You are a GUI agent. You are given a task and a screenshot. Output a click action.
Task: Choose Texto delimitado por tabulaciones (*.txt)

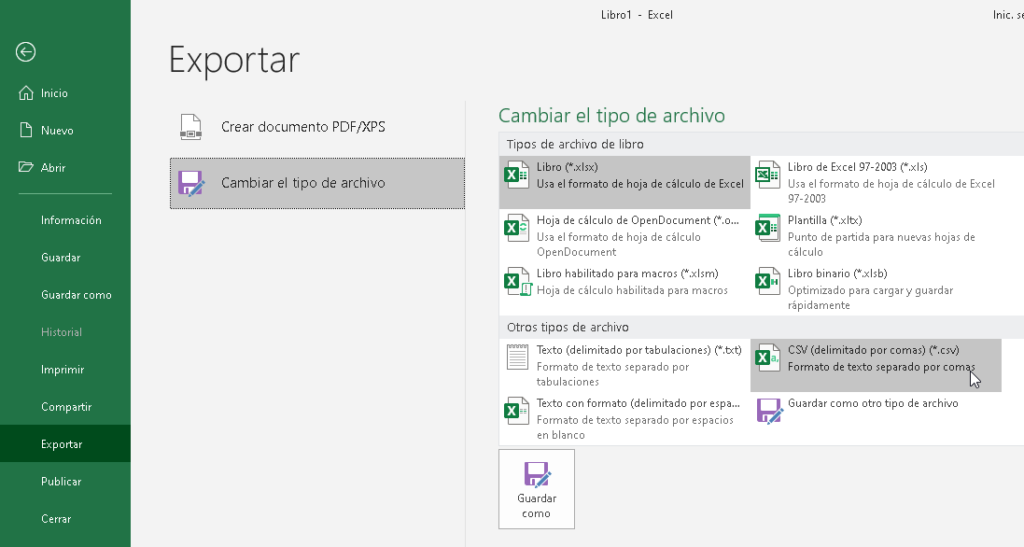tap(625, 366)
